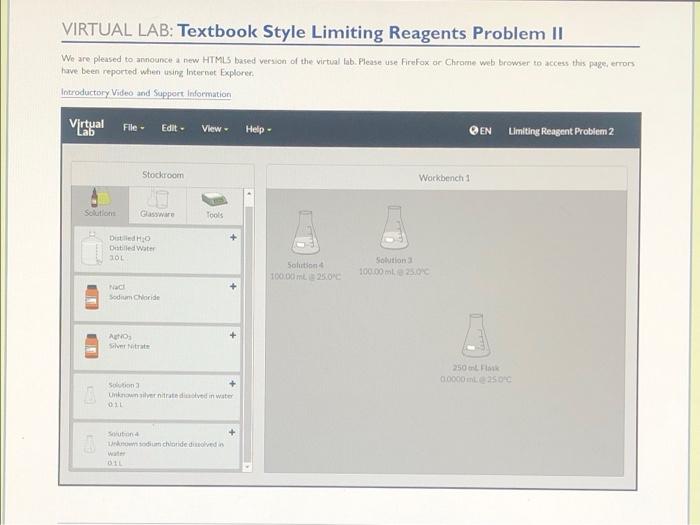
Task: Add Solution 4 with its plus button
Action: coord(232,432)
